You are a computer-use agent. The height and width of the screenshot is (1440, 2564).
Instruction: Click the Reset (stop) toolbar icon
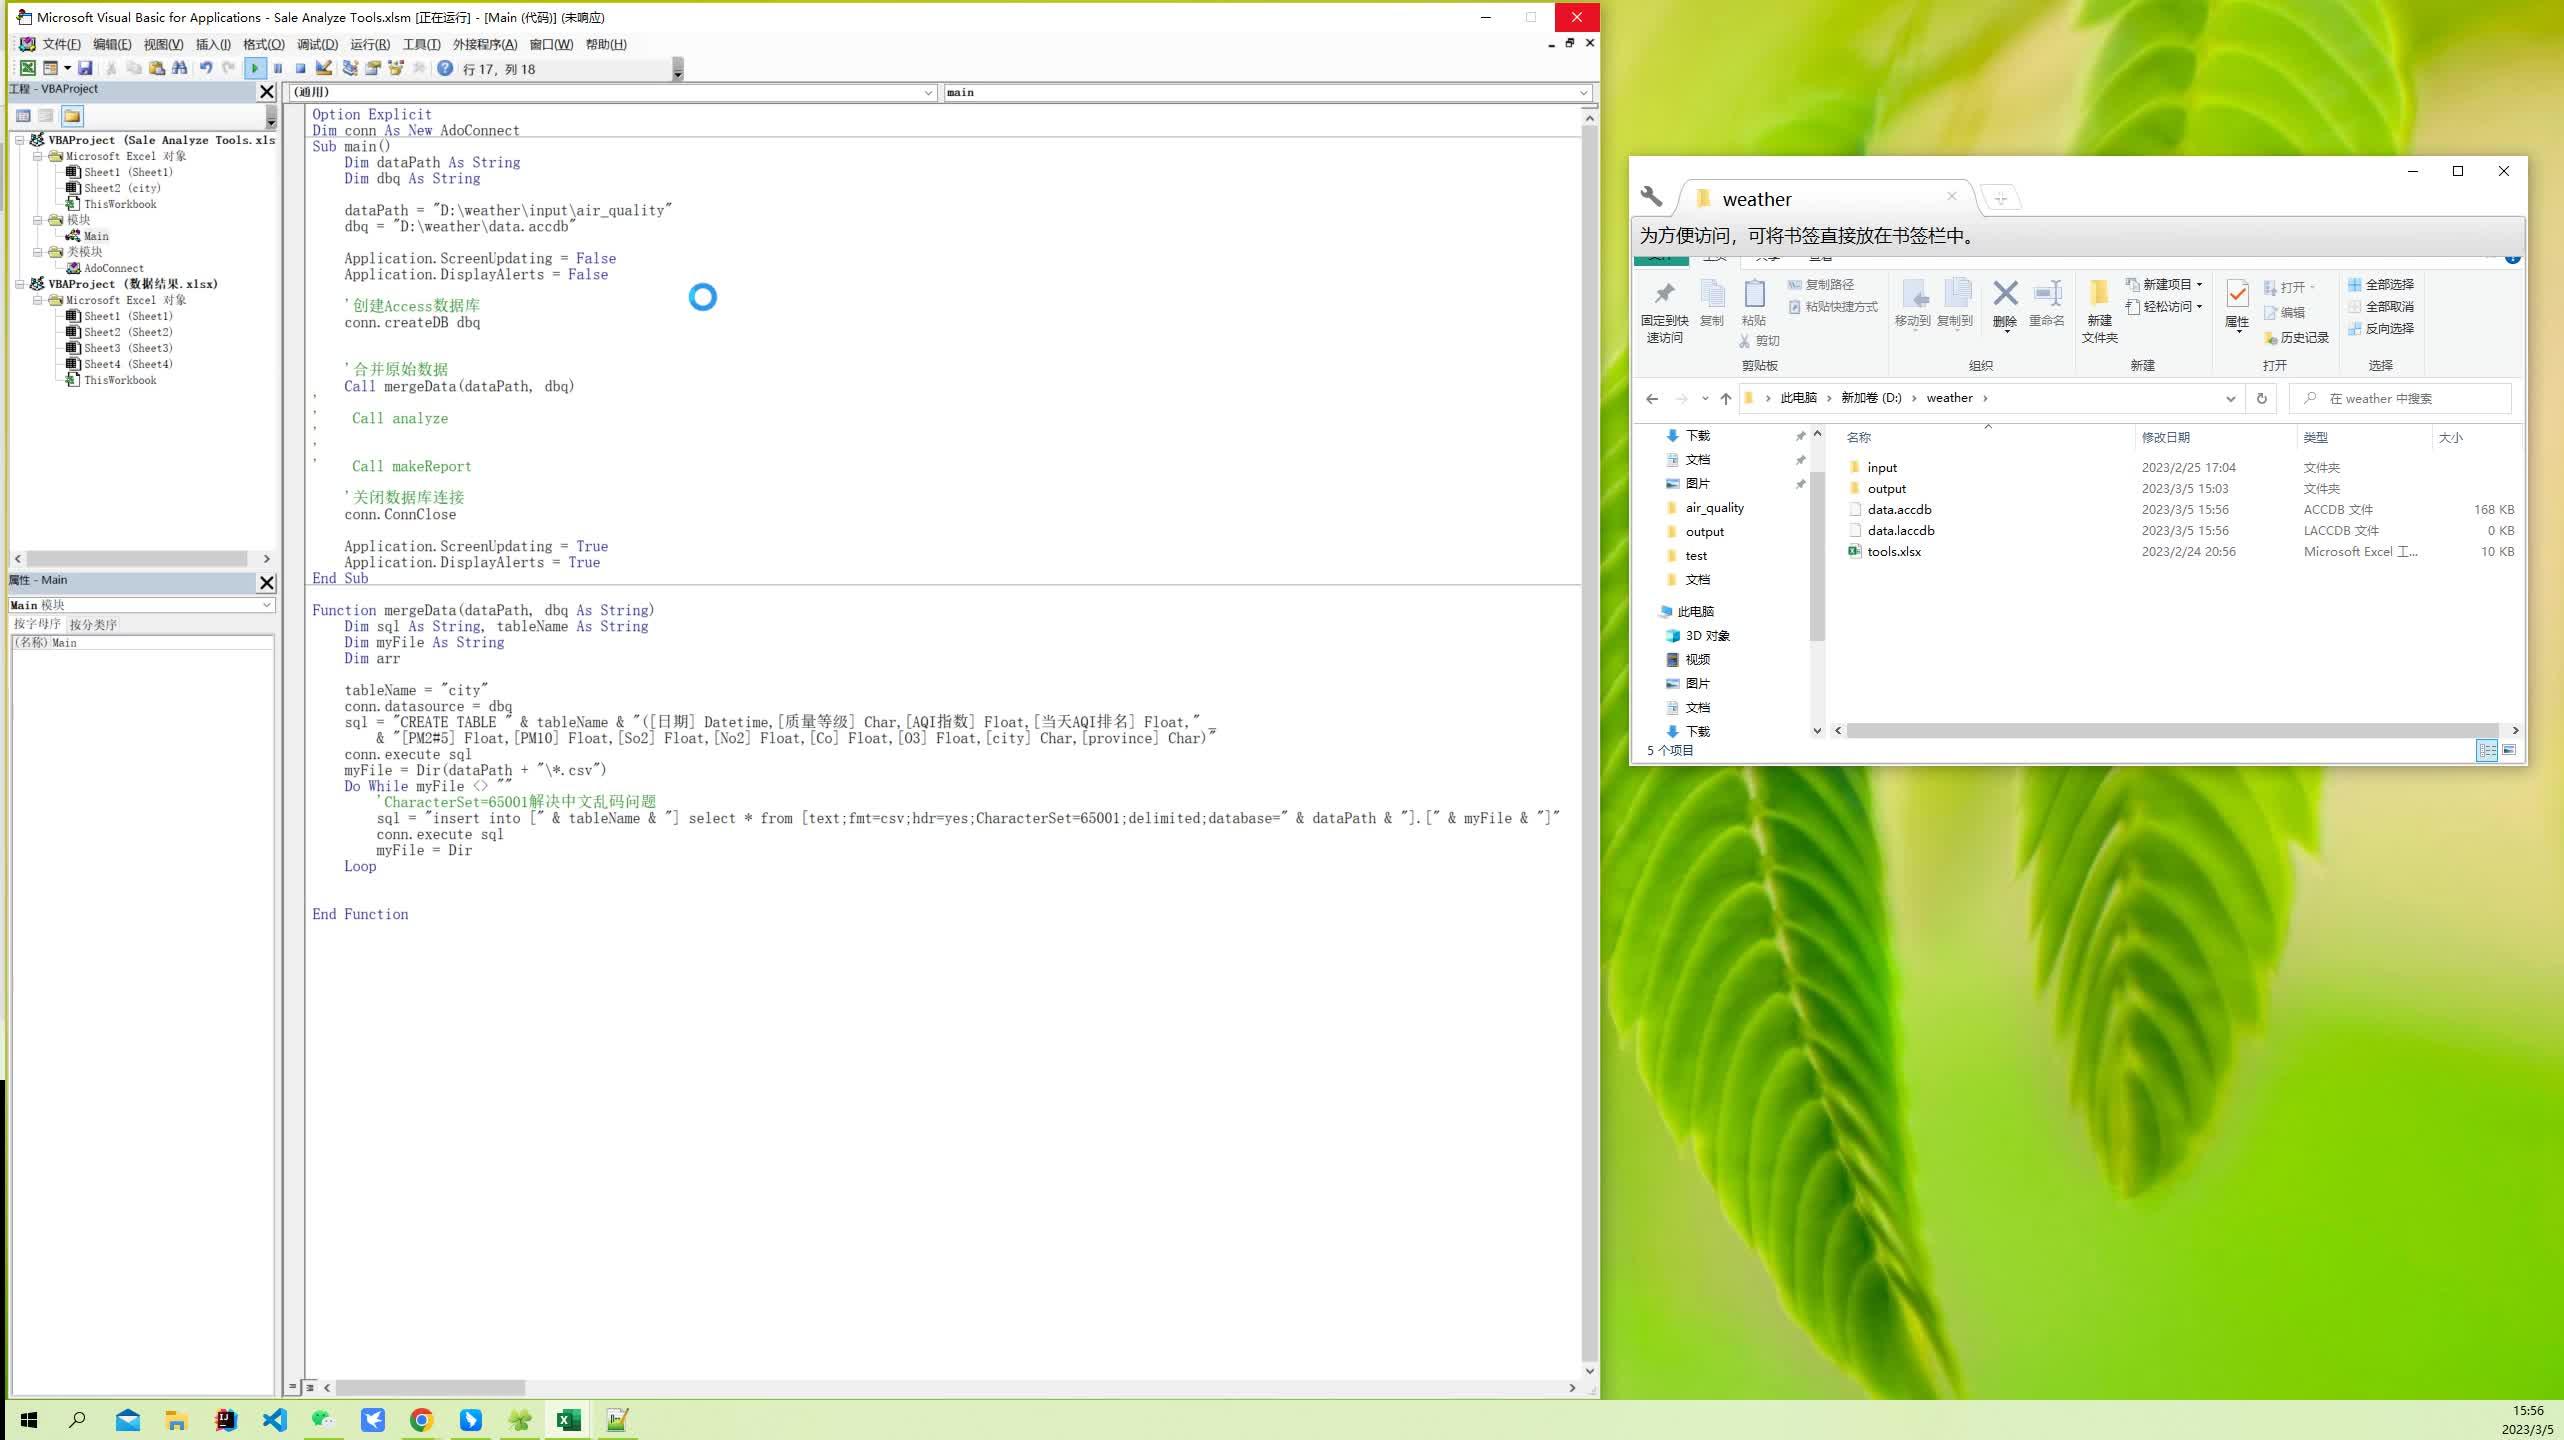[x=302, y=68]
